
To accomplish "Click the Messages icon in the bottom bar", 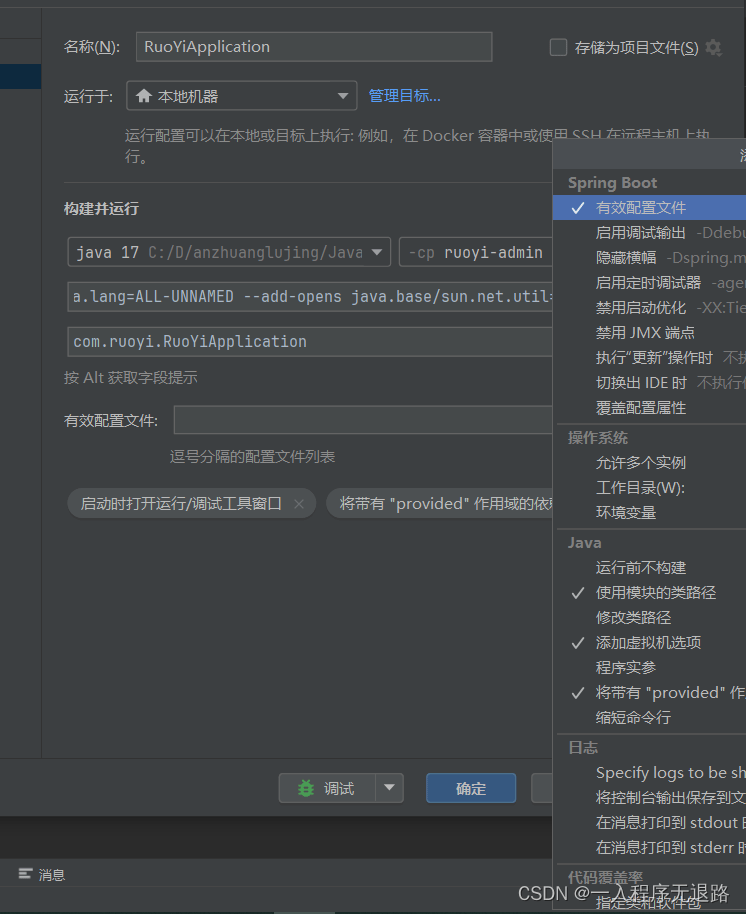I will pos(25,874).
